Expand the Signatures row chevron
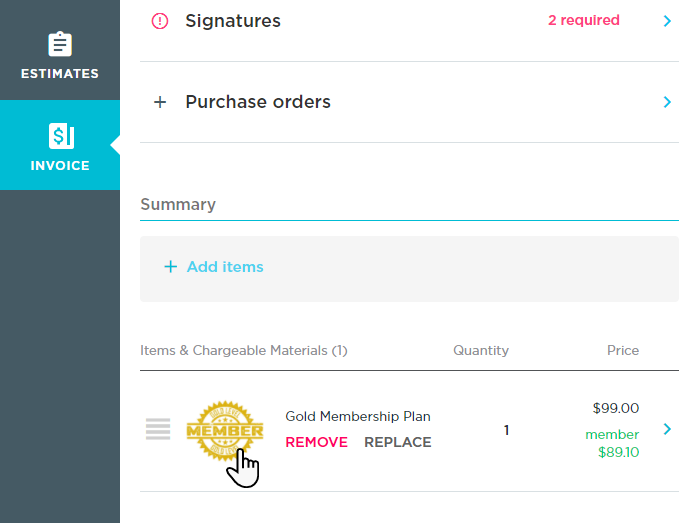695x523 pixels. pyautogui.click(x=667, y=21)
